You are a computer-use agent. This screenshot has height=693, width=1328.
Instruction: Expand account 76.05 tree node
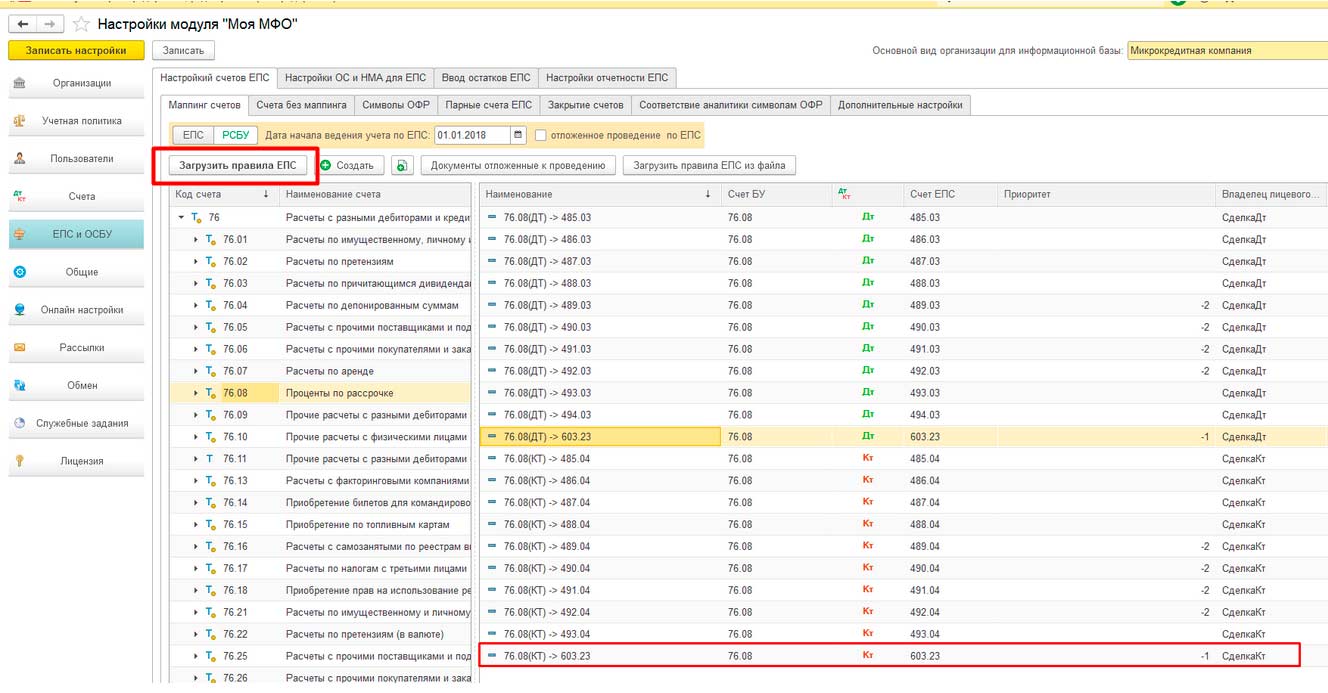[x=196, y=327]
